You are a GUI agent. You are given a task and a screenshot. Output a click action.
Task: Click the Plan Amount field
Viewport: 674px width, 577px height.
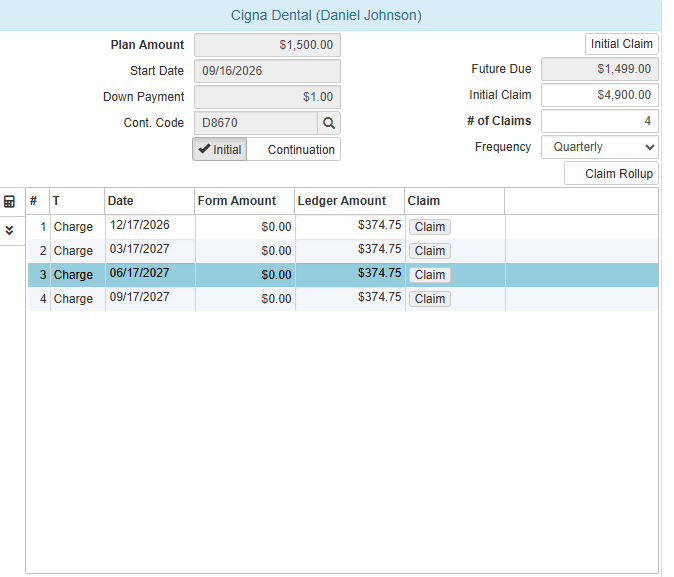click(267, 45)
